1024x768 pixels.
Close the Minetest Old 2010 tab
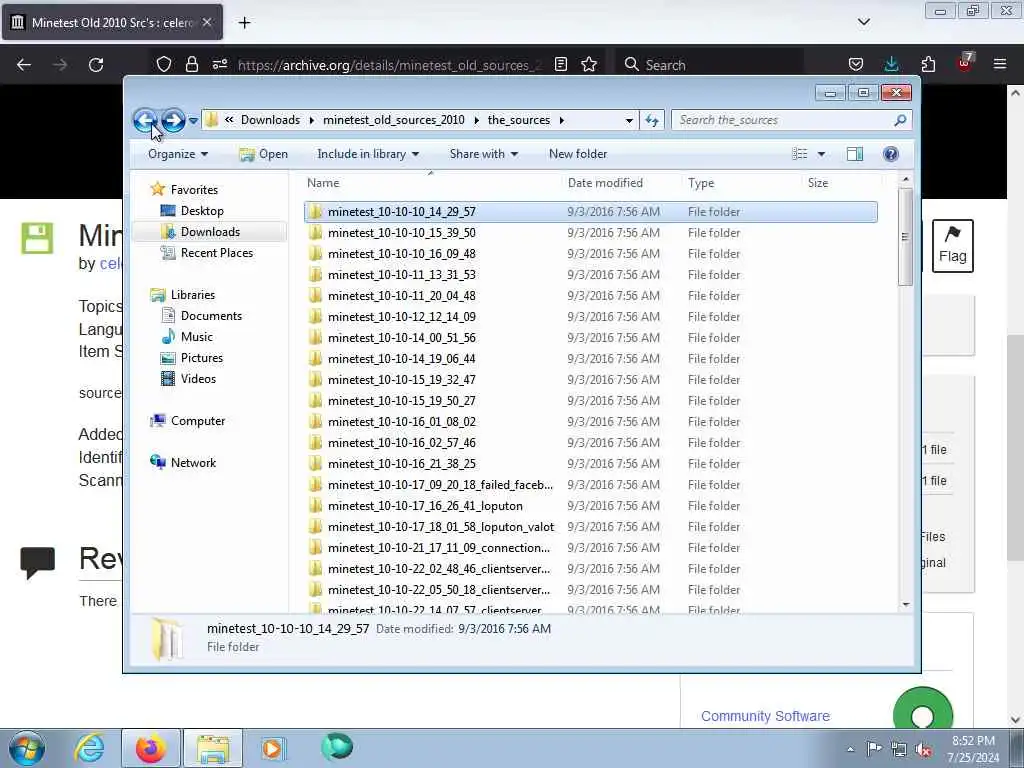tap(207, 22)
